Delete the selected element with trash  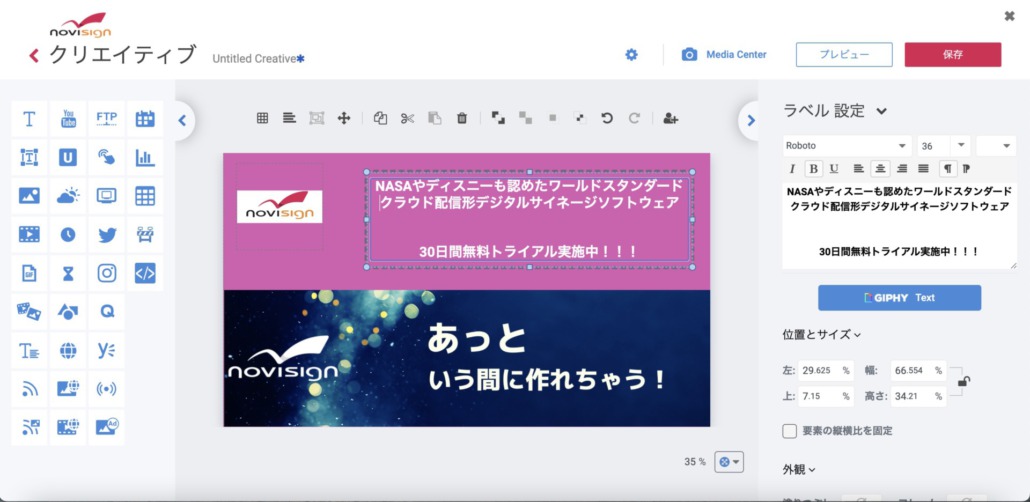point(462,118)
